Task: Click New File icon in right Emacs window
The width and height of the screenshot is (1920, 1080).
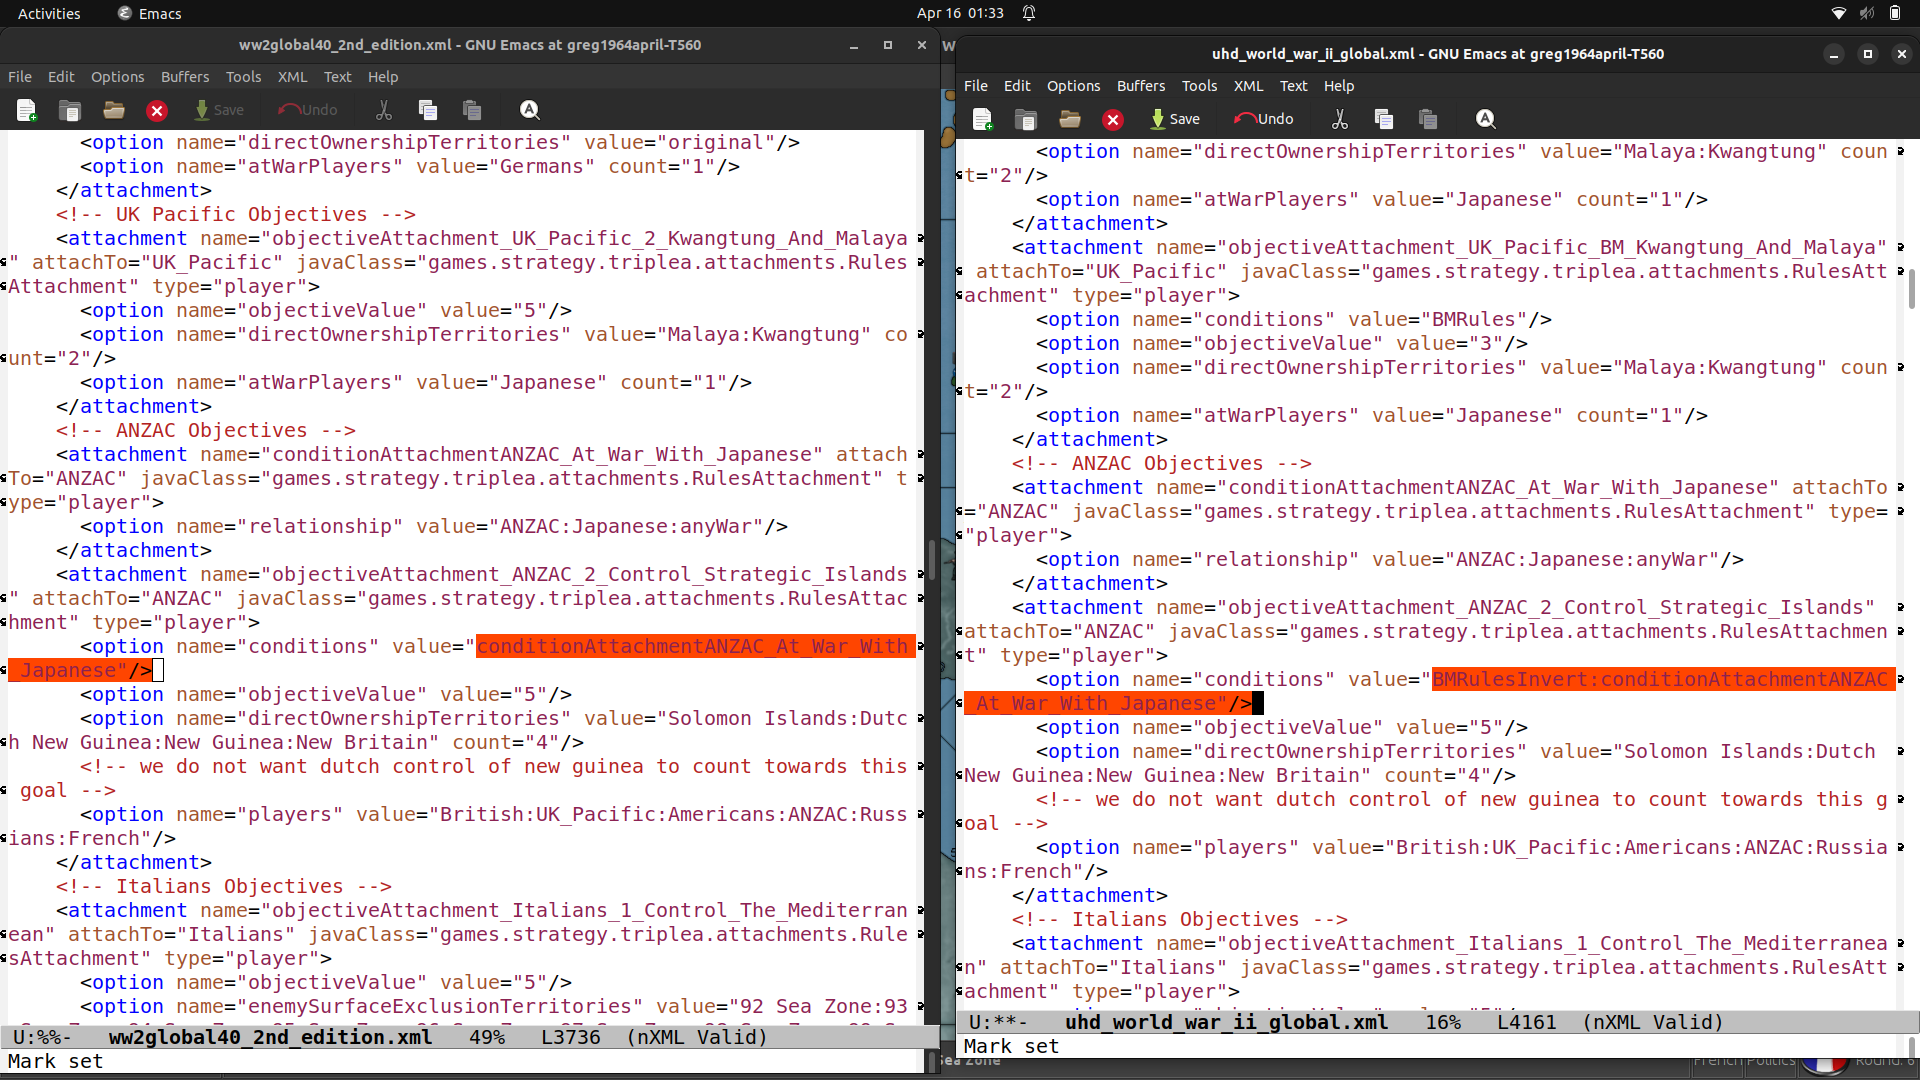Action: (x=983, y=119)
